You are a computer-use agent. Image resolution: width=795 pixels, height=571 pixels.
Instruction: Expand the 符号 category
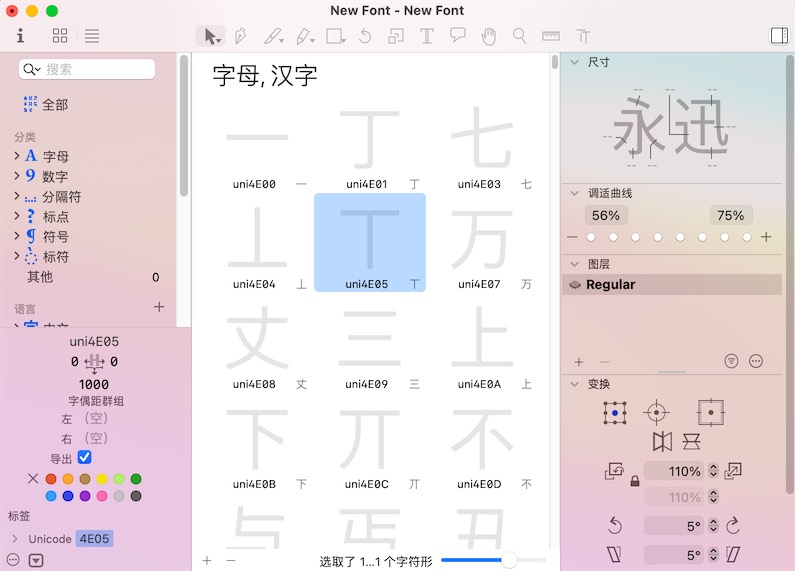pos(17,236)
